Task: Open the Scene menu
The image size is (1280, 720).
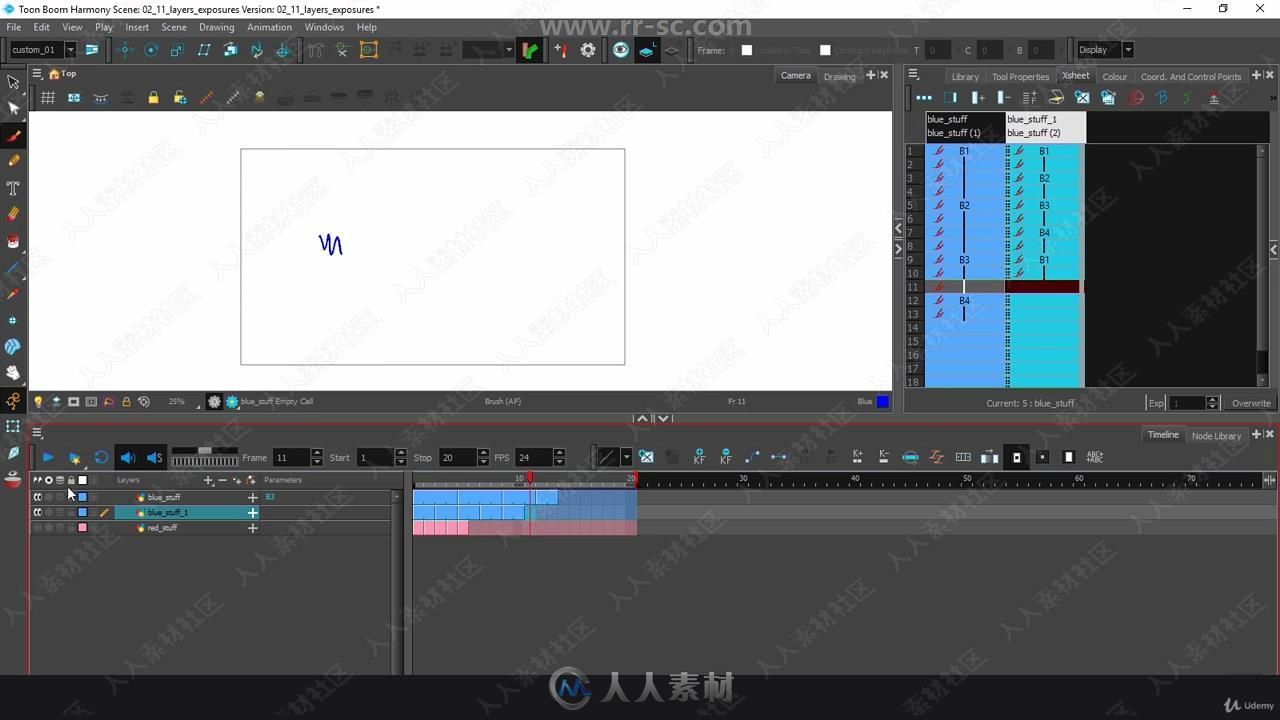Action: tap(174, 27)
